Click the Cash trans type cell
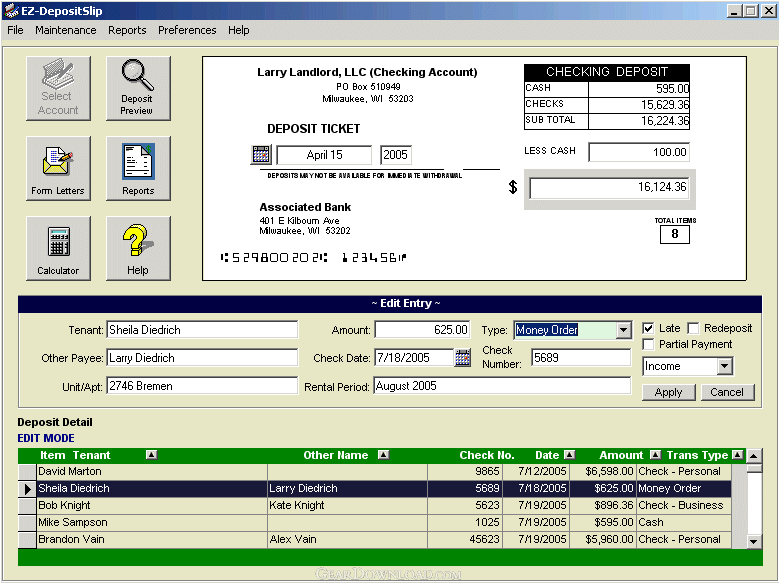The image size is (779, 583). 684,522
